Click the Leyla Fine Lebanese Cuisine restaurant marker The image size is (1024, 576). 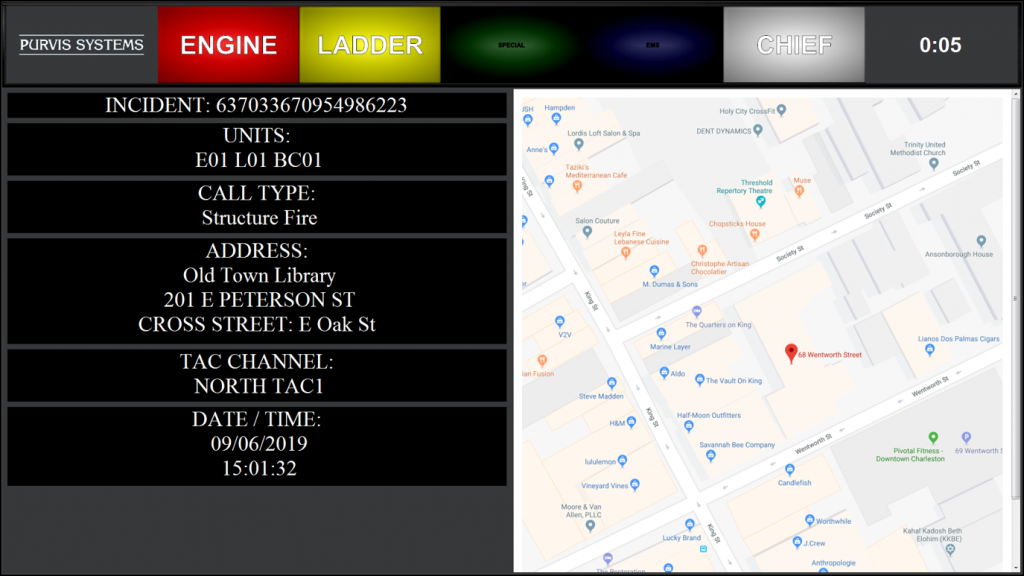coord(625,254)
